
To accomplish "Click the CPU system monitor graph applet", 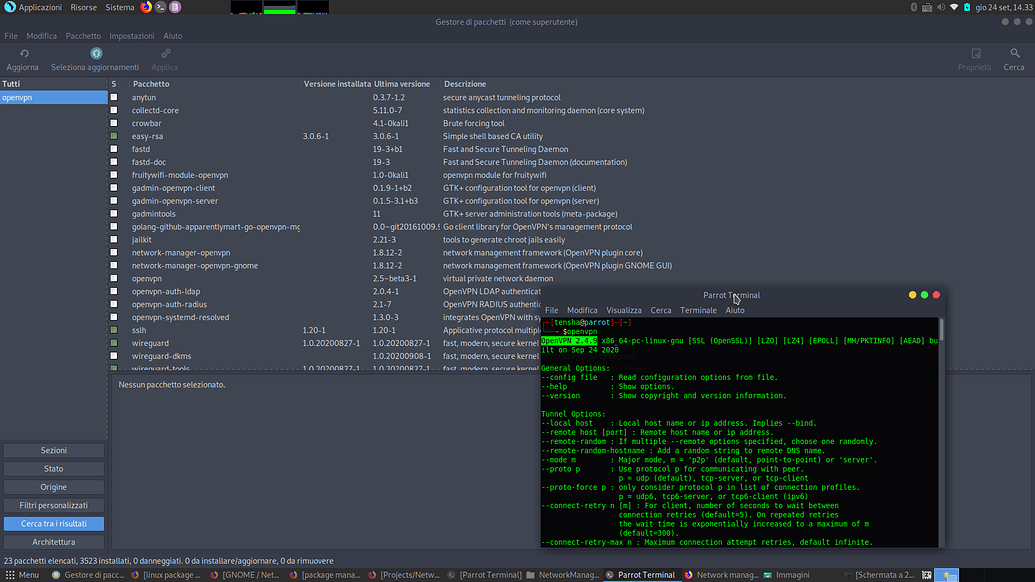I will click(x=246, y=7).
